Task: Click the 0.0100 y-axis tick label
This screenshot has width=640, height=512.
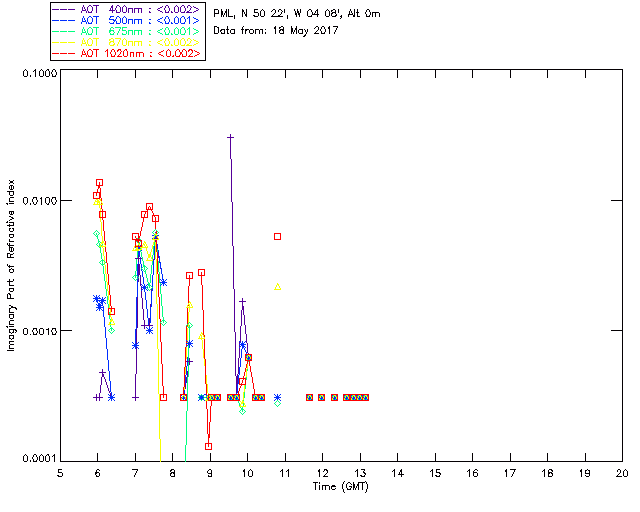Action: tap(37, 203)
